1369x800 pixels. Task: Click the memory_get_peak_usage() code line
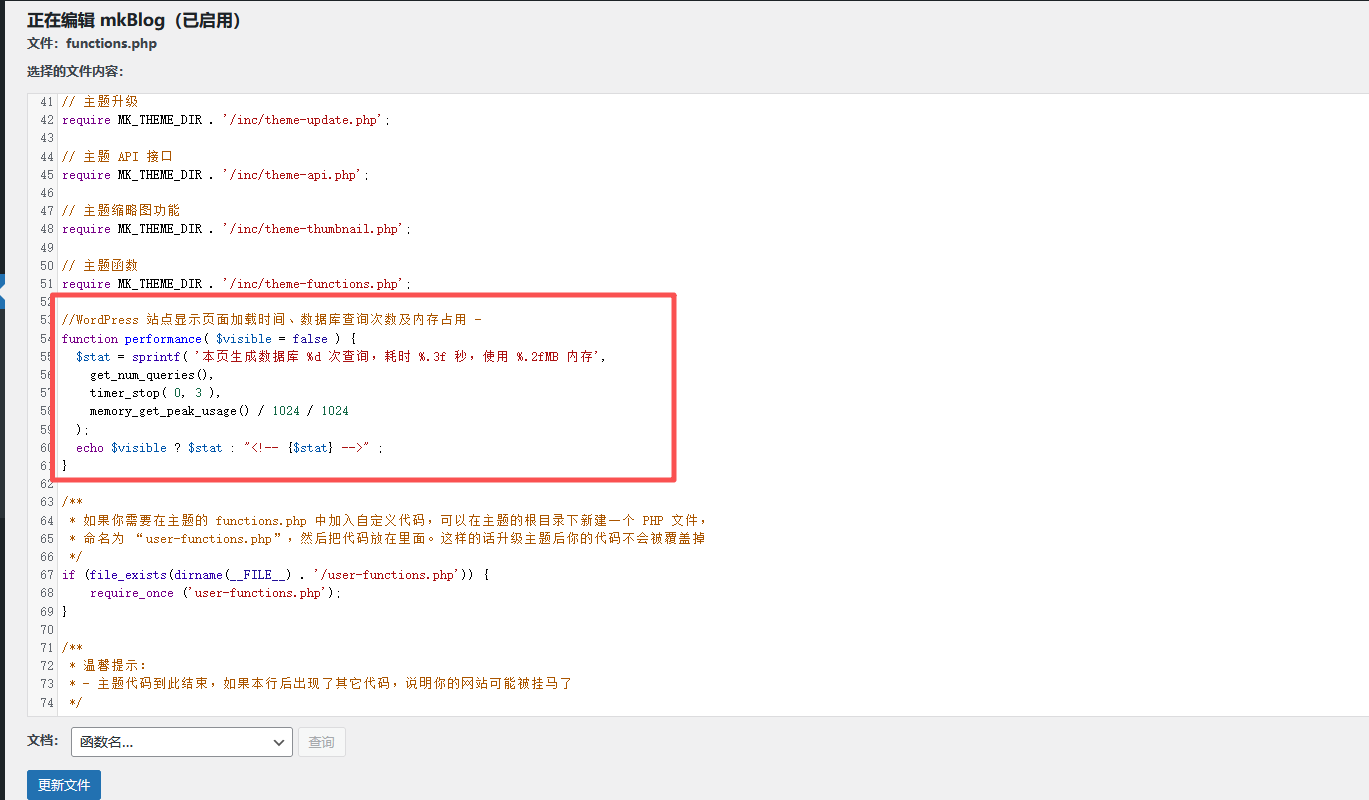(218, 411)
